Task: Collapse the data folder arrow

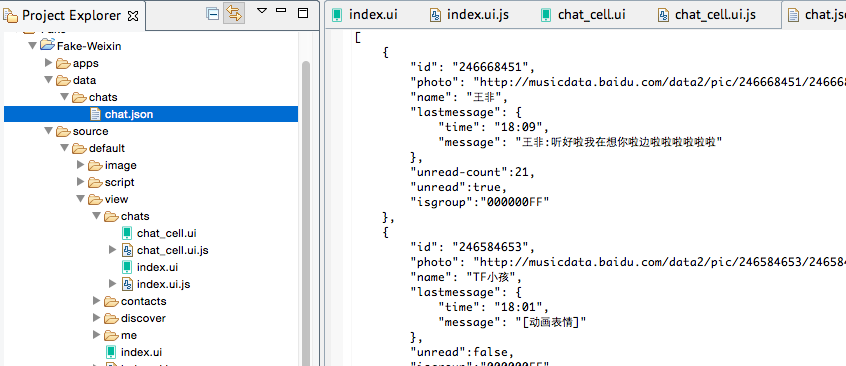Action: 49,80
